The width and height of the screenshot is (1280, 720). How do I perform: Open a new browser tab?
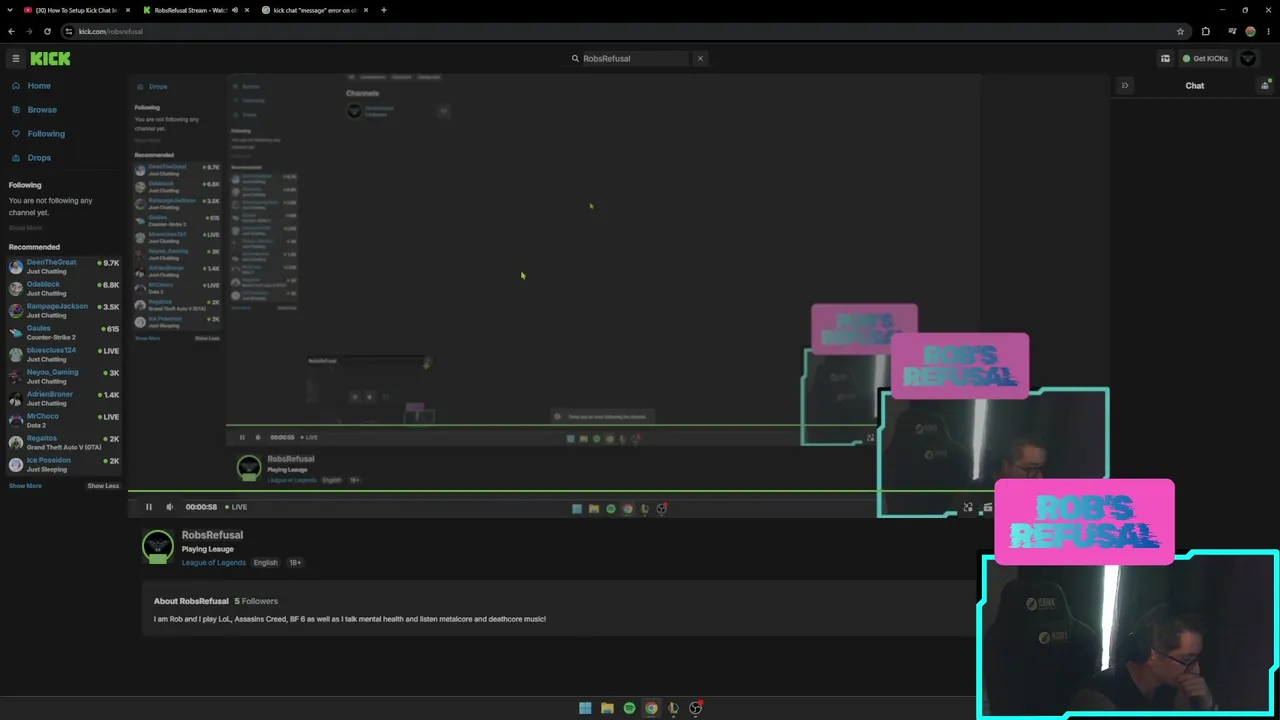point(384,10)
